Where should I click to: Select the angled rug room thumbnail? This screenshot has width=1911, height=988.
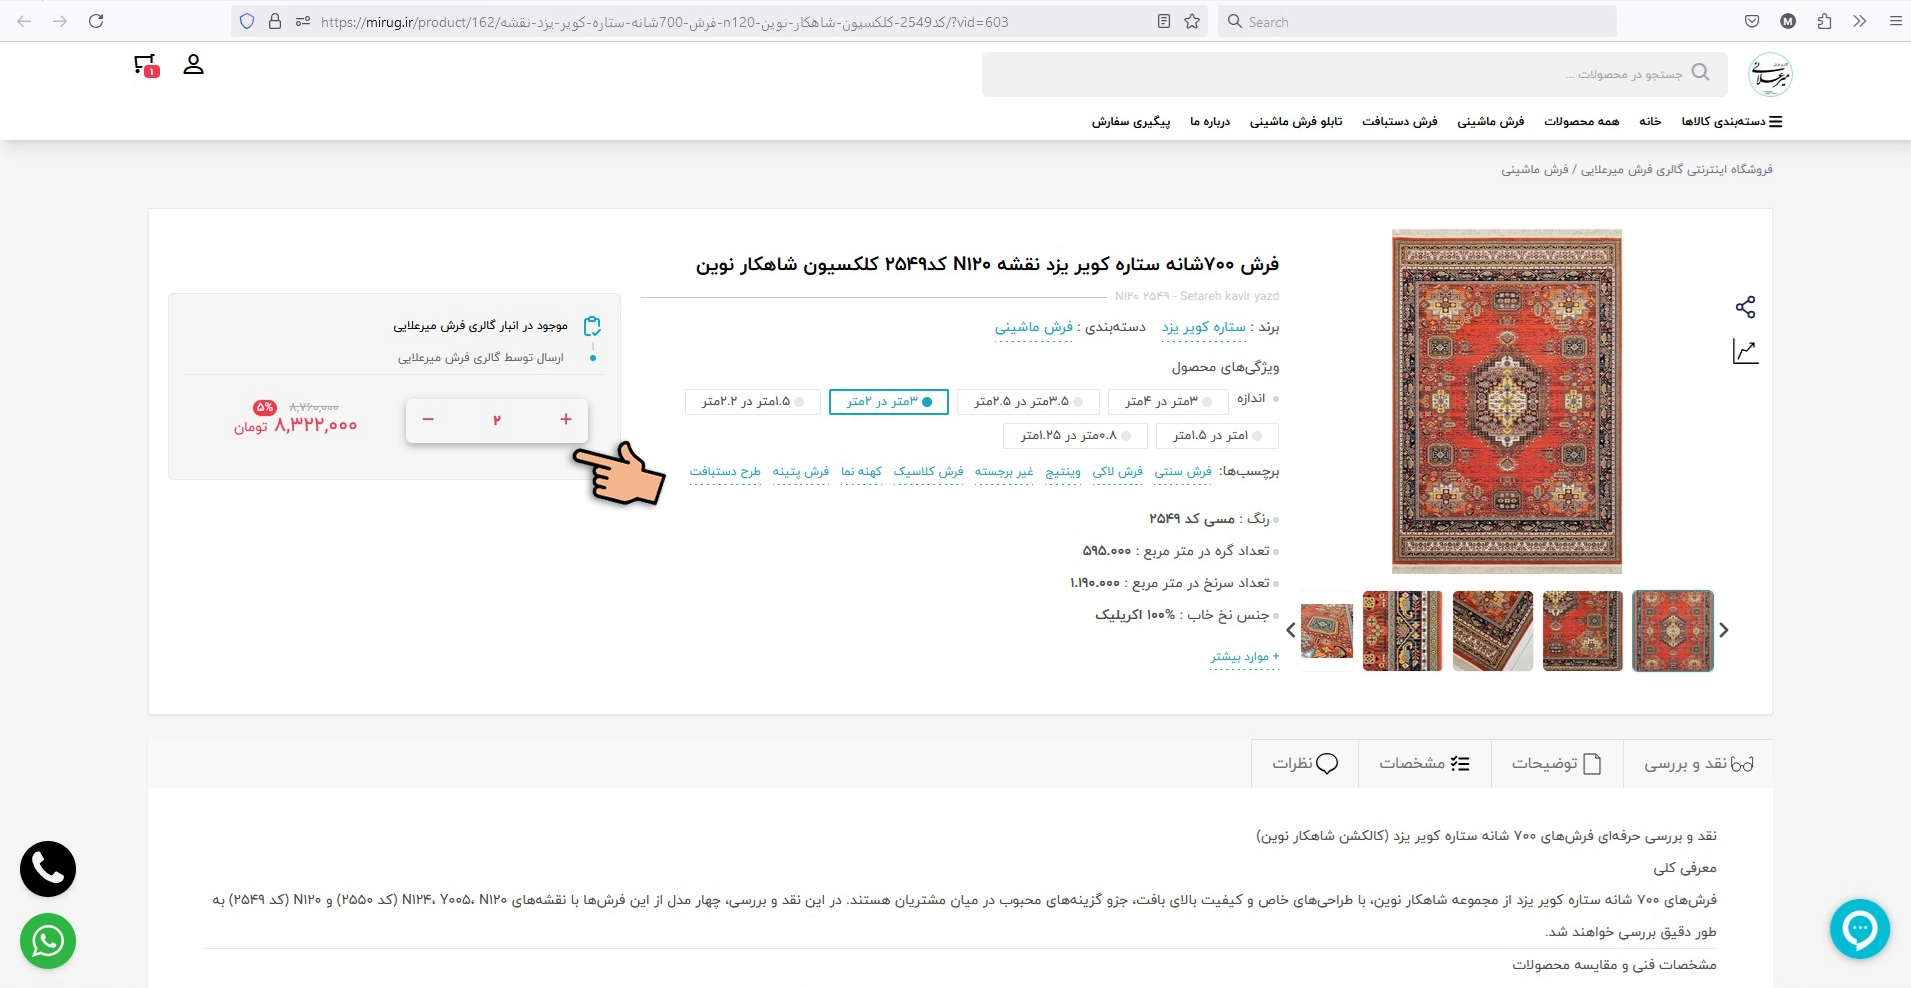1327,631
